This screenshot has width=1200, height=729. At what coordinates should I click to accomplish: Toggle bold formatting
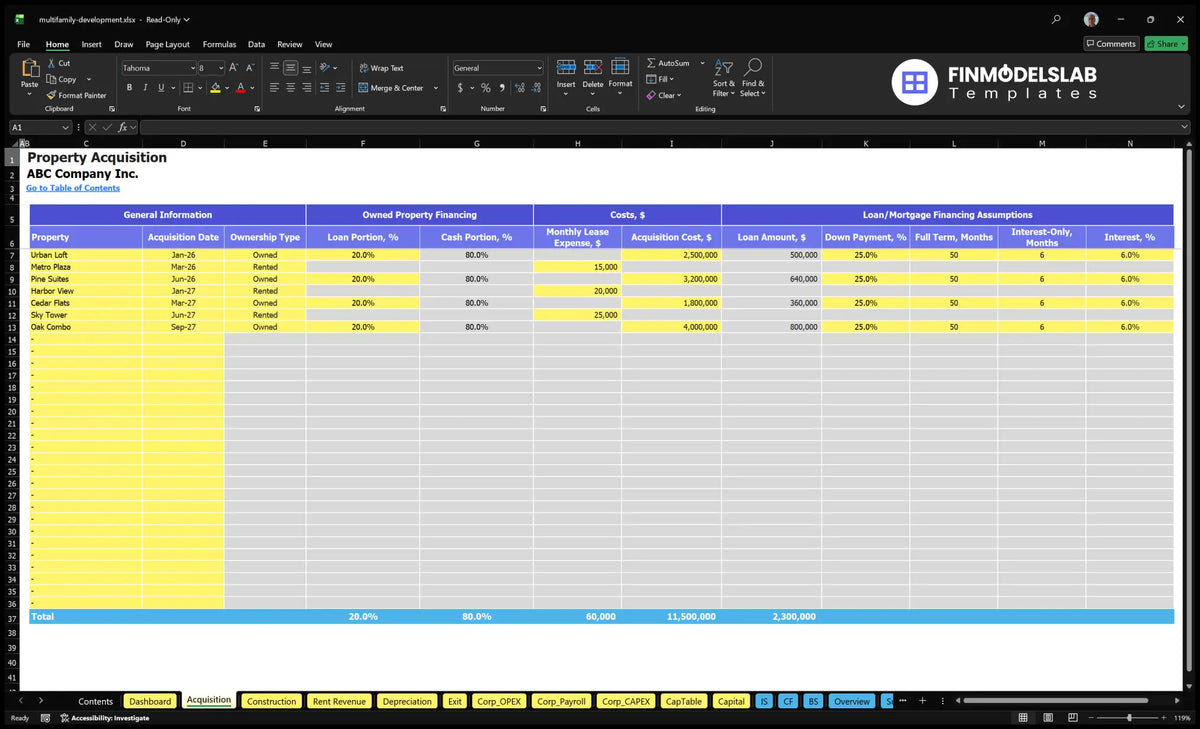[129, 88]
